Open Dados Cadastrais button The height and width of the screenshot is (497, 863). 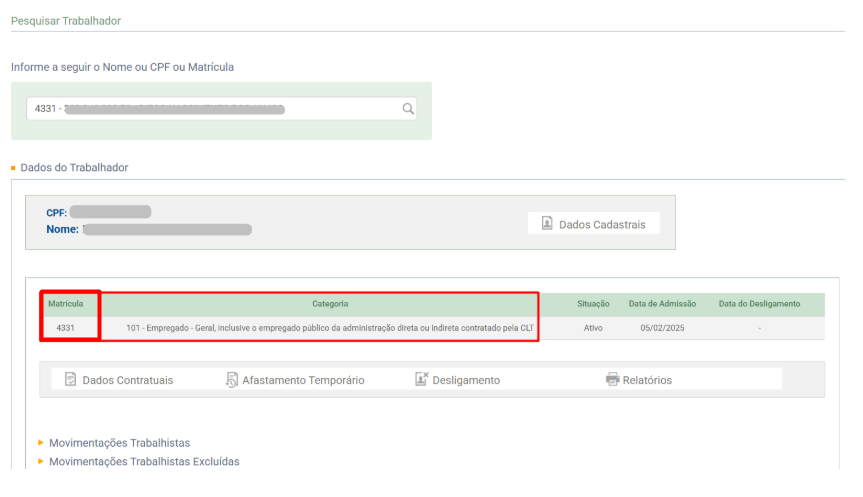tap(594, 223)
